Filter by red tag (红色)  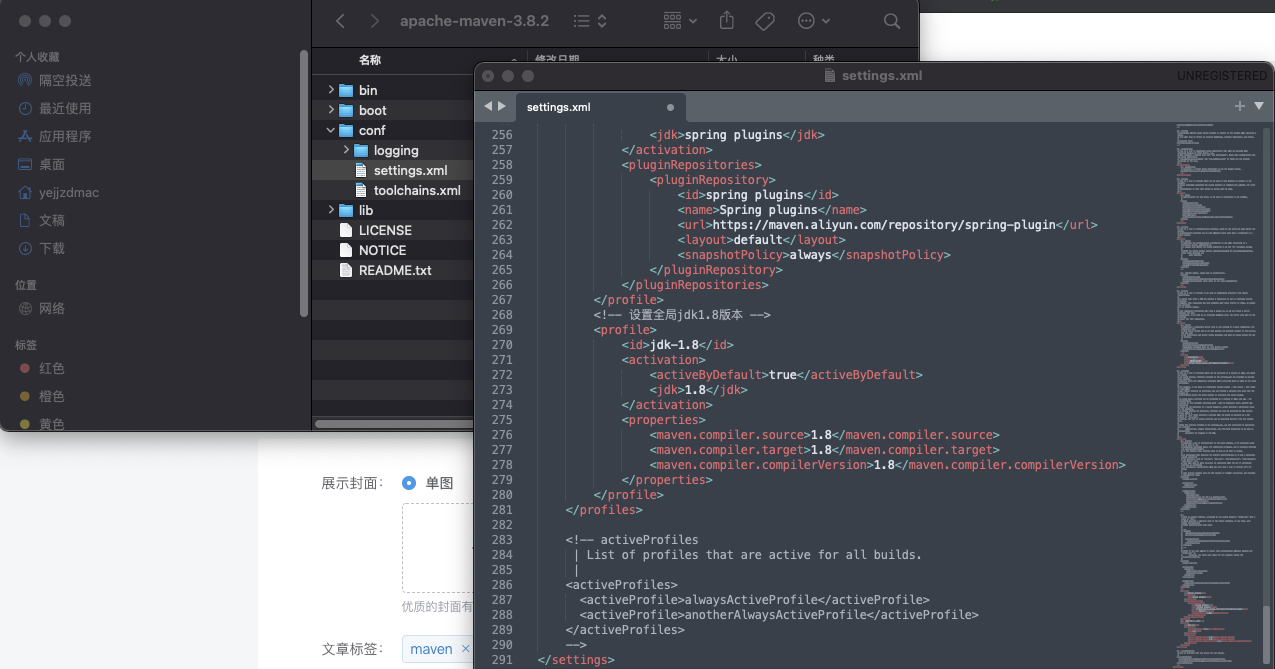[x=52, y=368]
